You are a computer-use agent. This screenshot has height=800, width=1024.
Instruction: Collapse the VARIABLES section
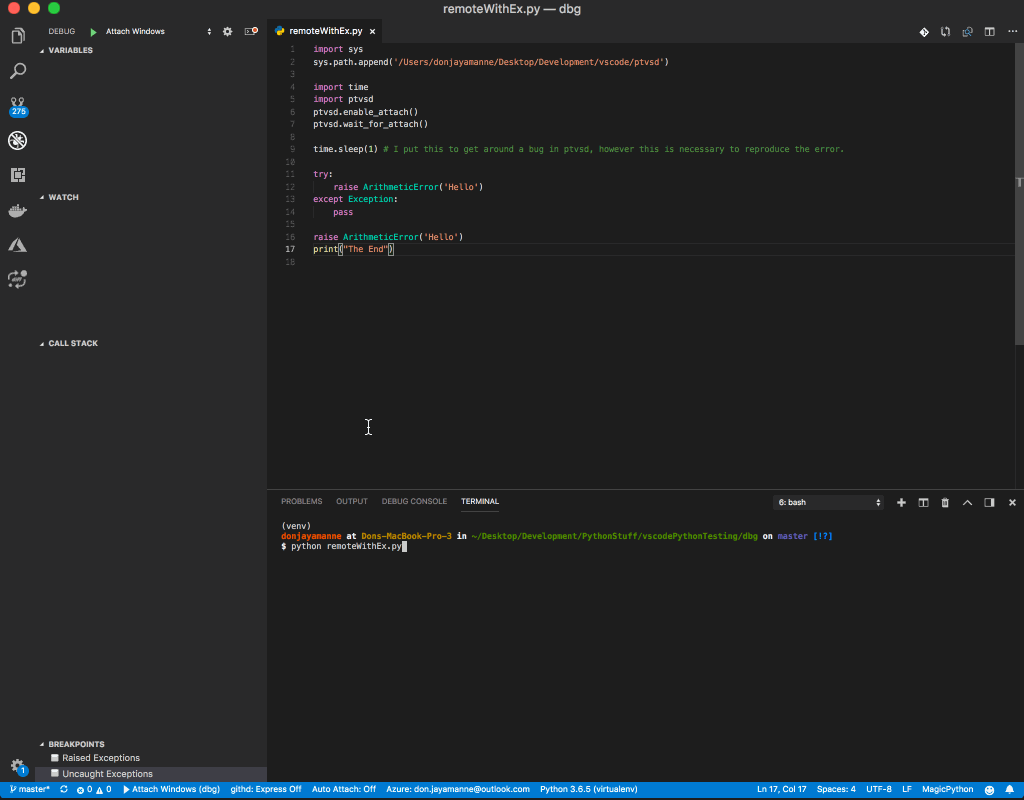[x=70, y=49]
